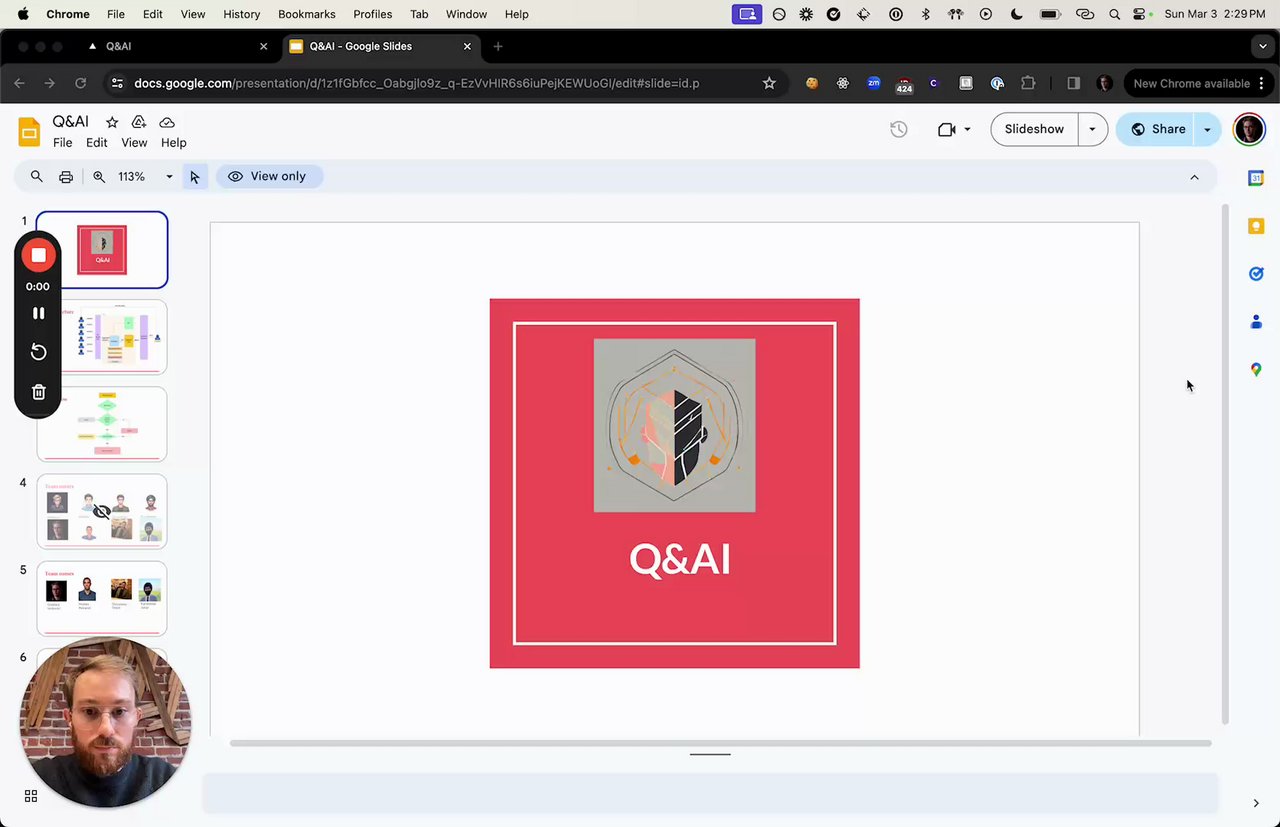This screenshot has height=827, width=1280.
Task: Open the Chrome tab search dropdown
Action: pos(1263,46)
